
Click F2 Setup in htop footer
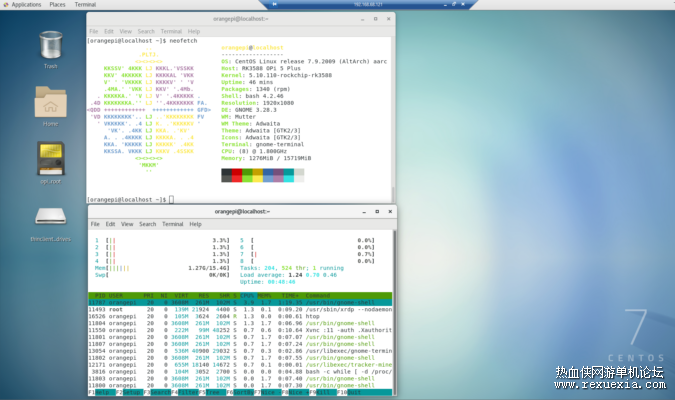click(129, 392)
